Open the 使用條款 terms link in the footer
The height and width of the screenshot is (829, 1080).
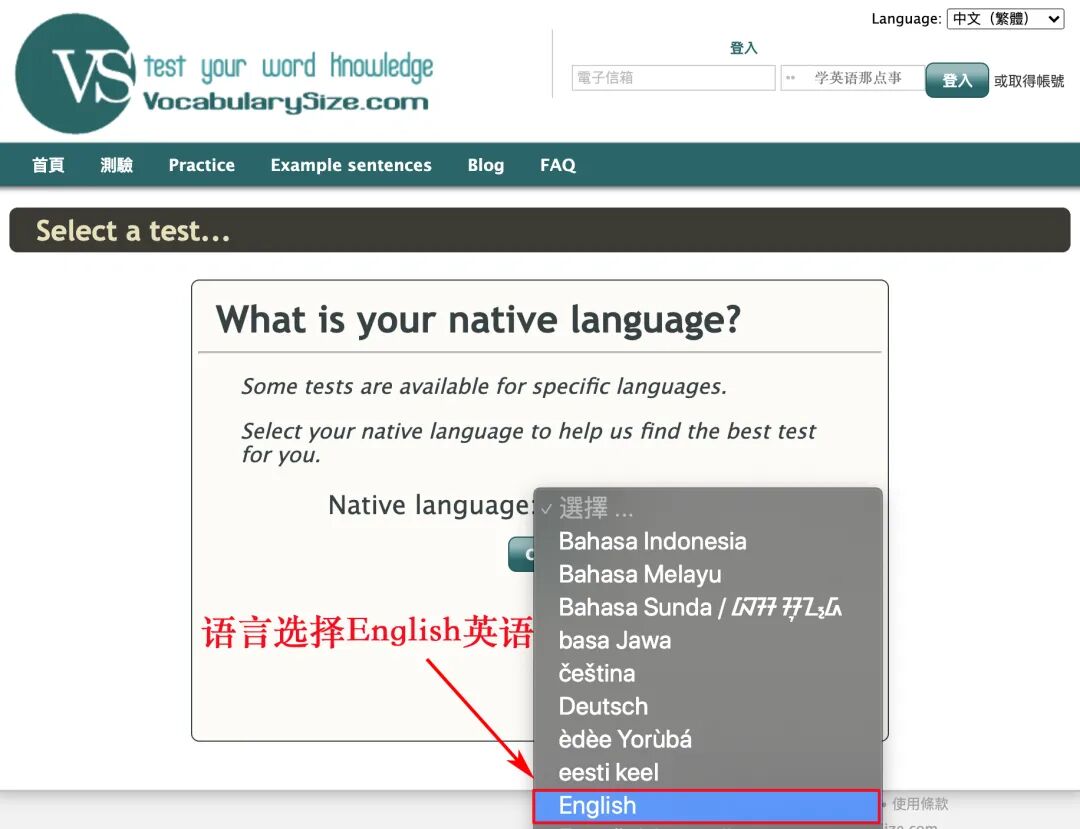(920, 804)
